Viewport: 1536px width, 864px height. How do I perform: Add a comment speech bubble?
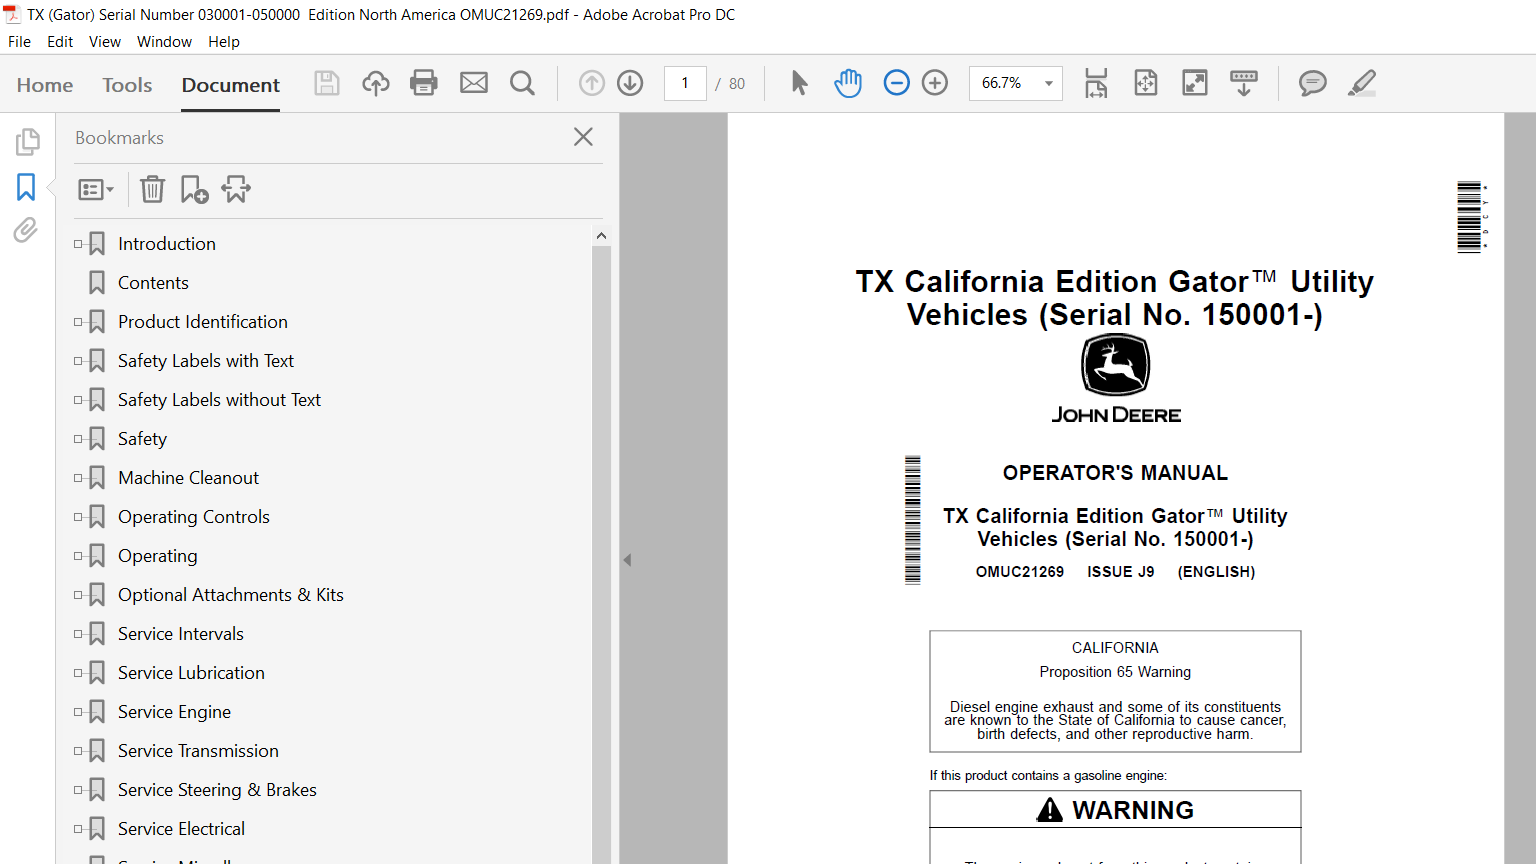(1313, 83)
